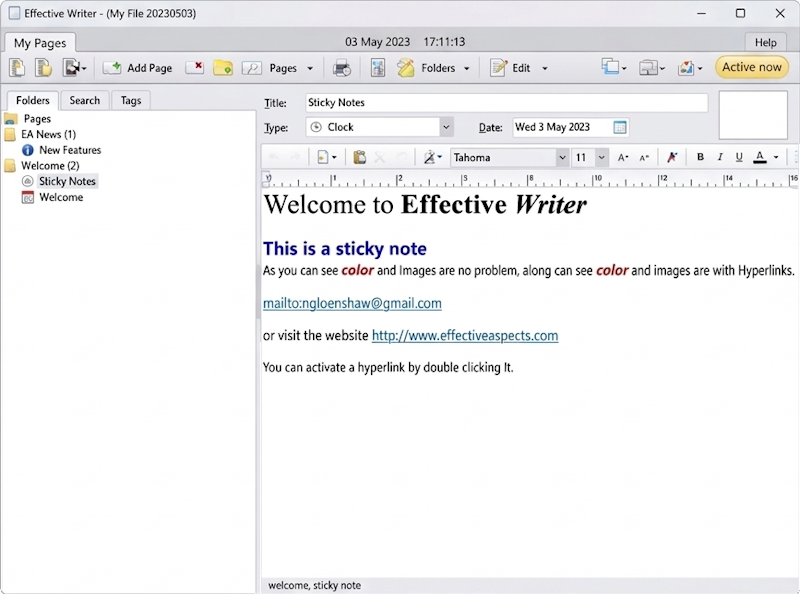
Task: Switch to the Tags tab
Action: 130,100
